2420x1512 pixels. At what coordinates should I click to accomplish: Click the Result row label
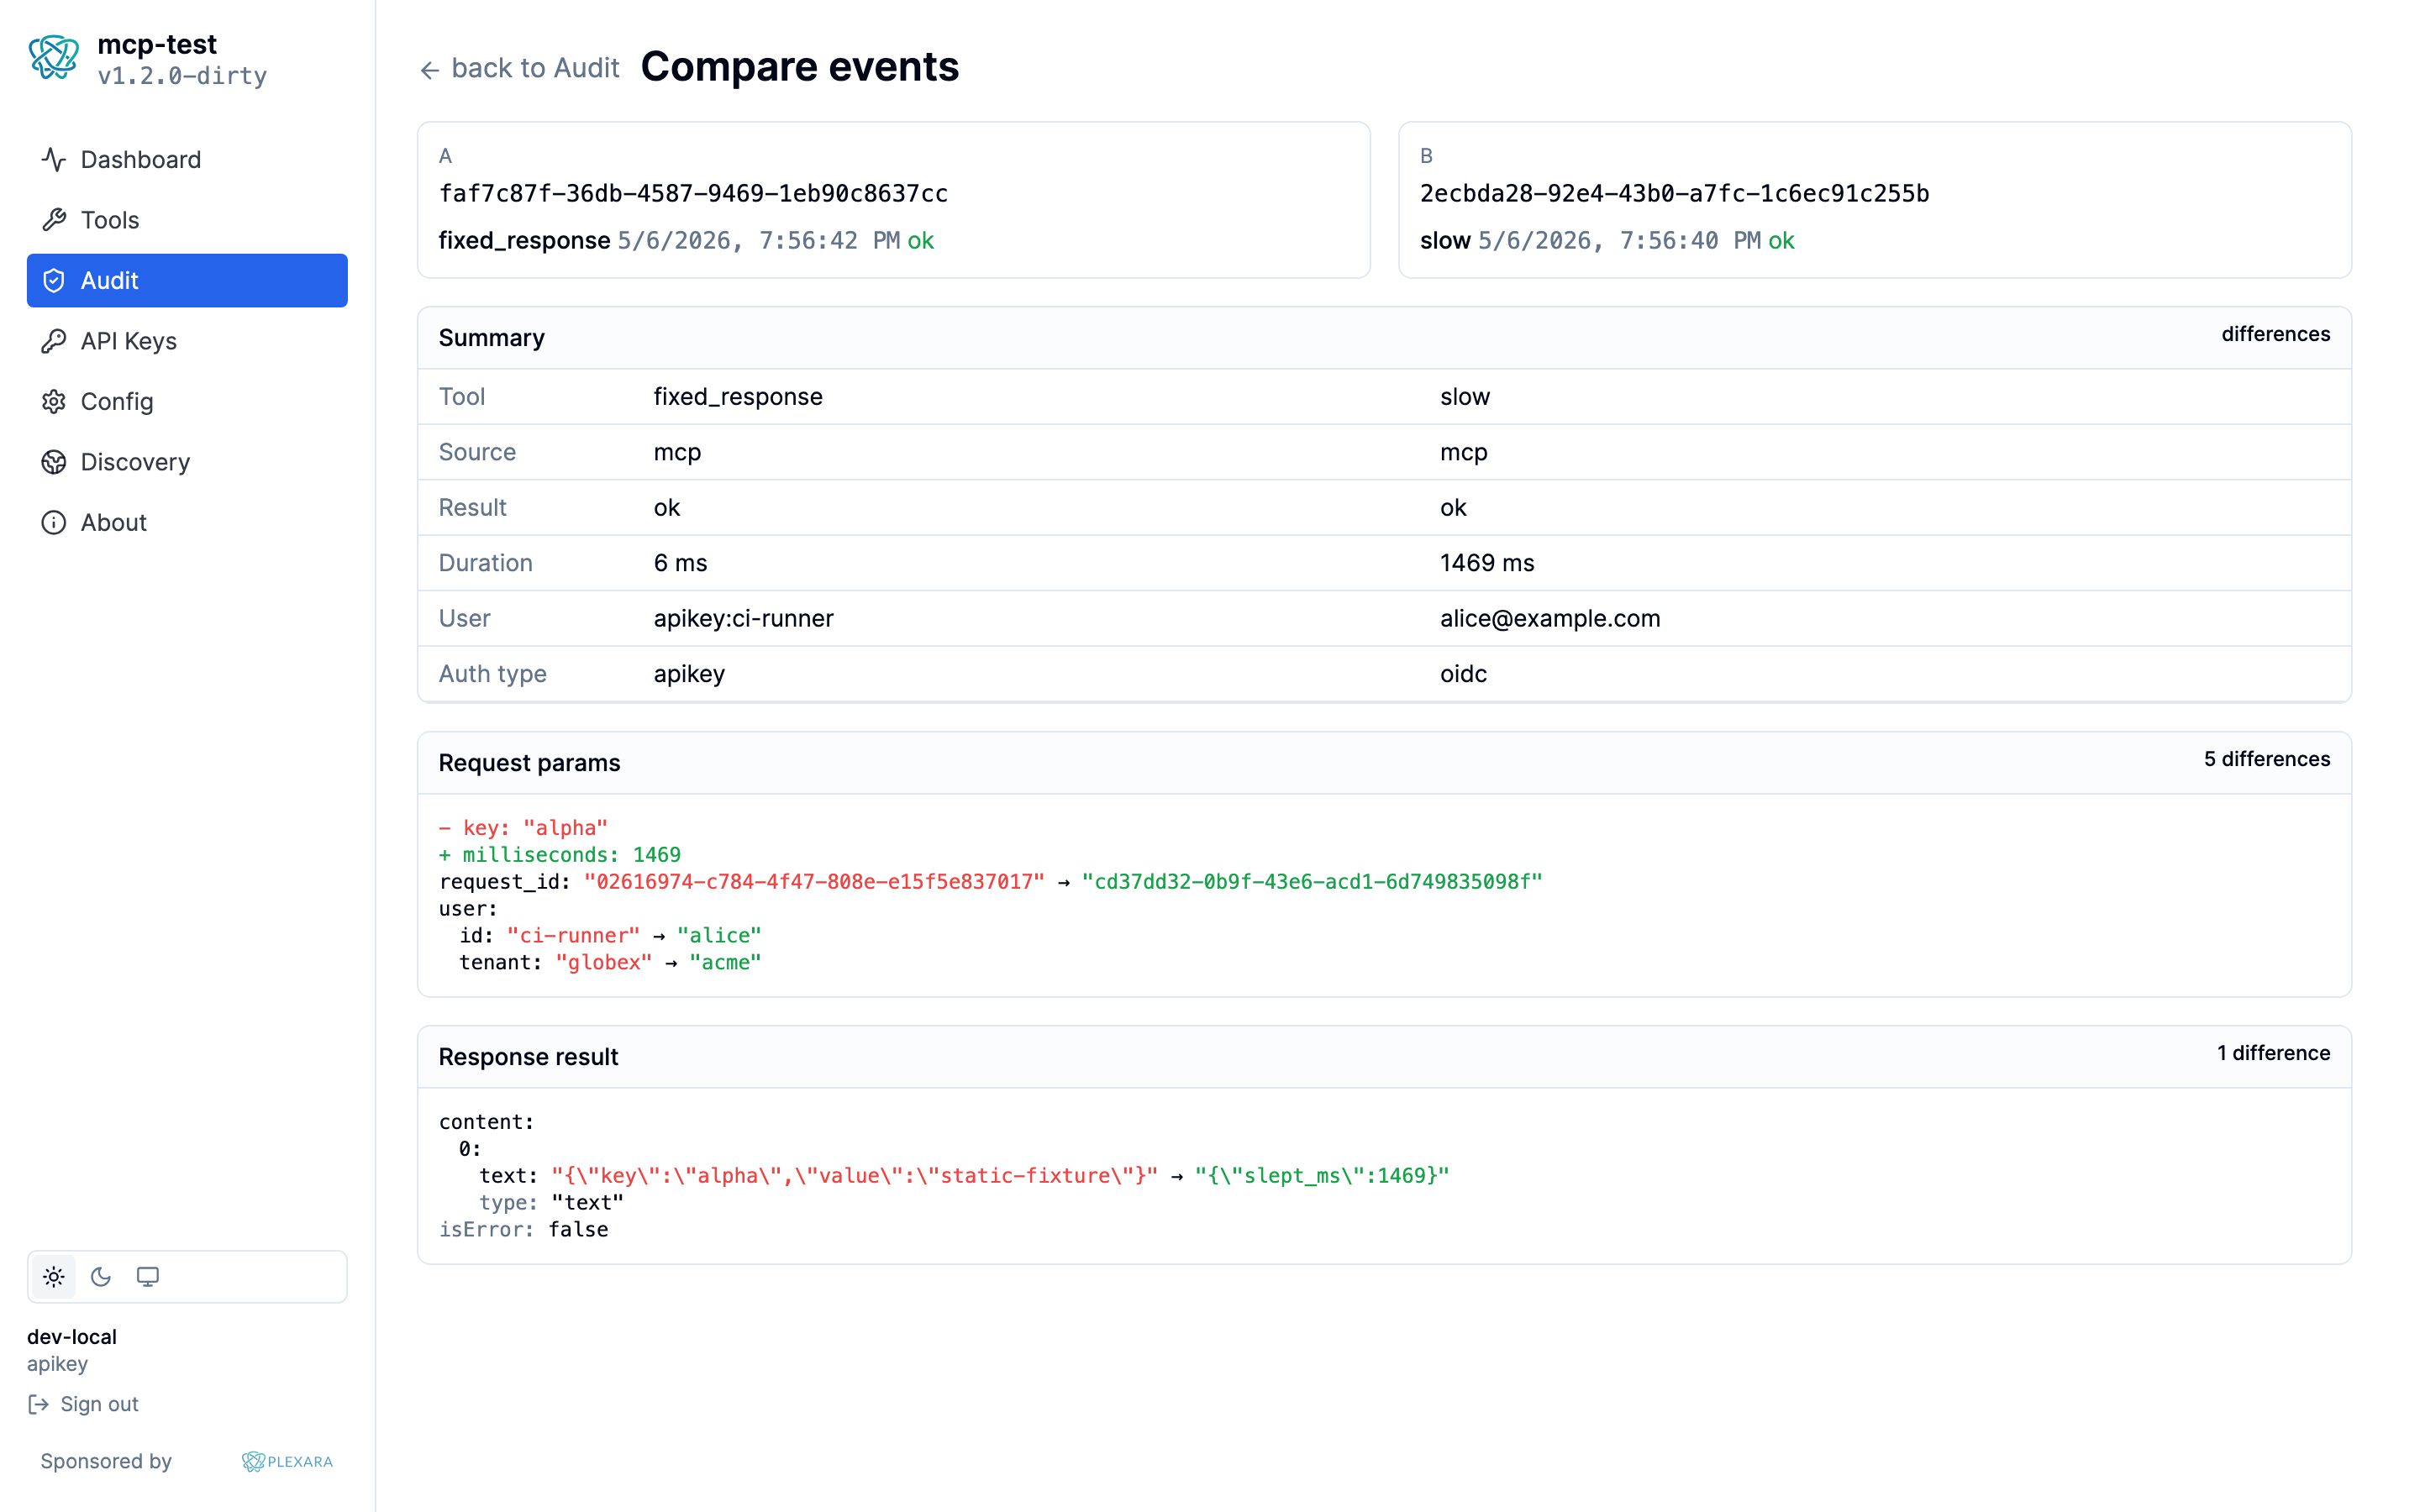[x=472, y=508]
